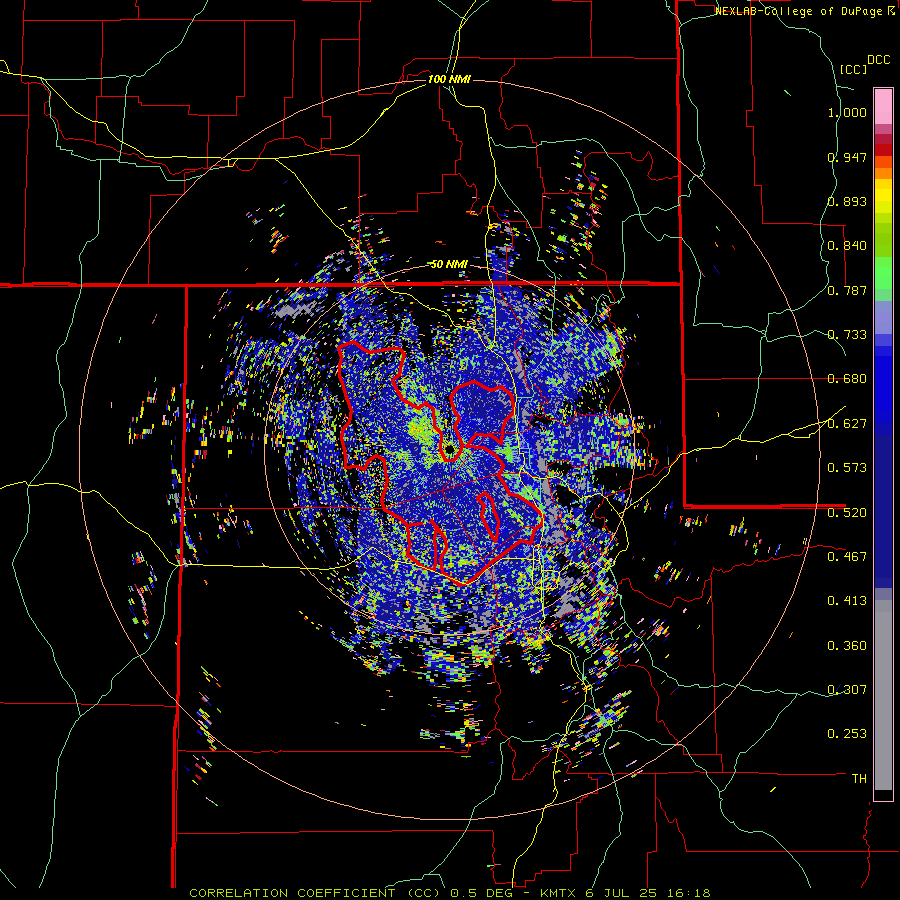Click the 6 JUL 25 date text
Image resolution: width=900 pixels, height=900 pixels.
(622, 893)
